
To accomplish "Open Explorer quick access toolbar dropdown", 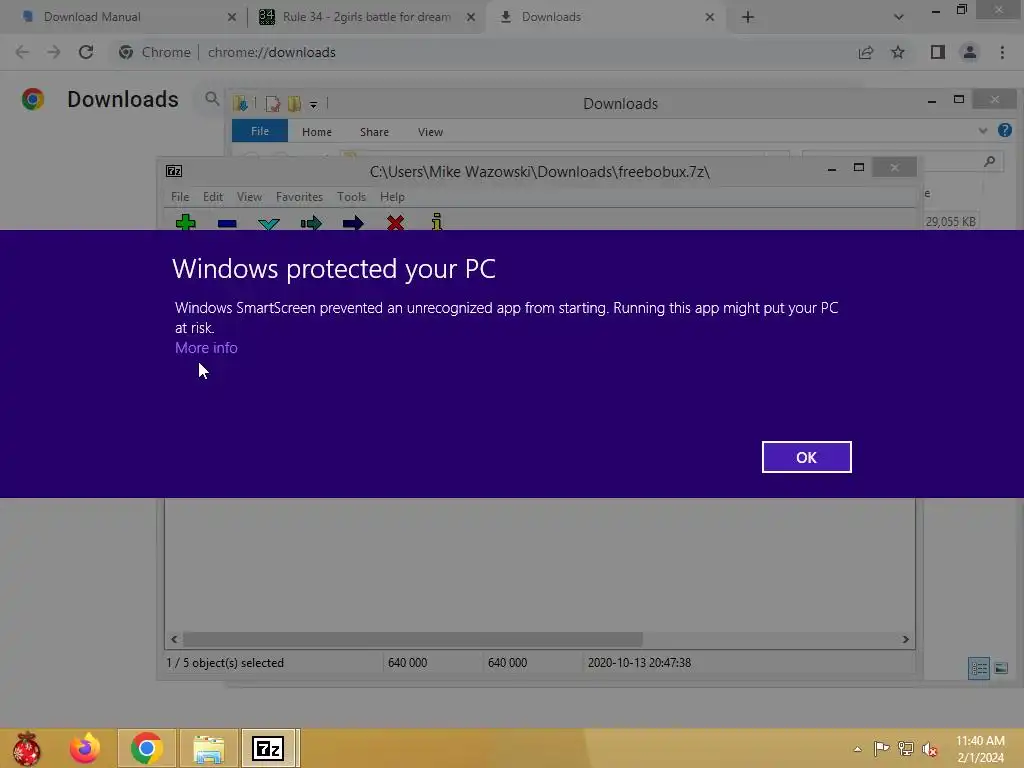I will 313,104.
